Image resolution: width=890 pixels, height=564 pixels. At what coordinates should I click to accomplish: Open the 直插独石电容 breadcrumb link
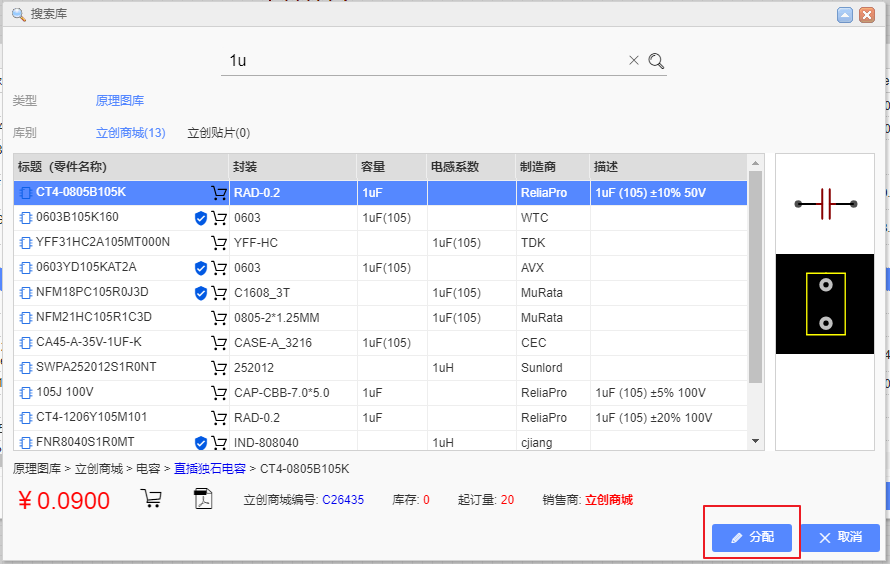(x=209, y=469)
